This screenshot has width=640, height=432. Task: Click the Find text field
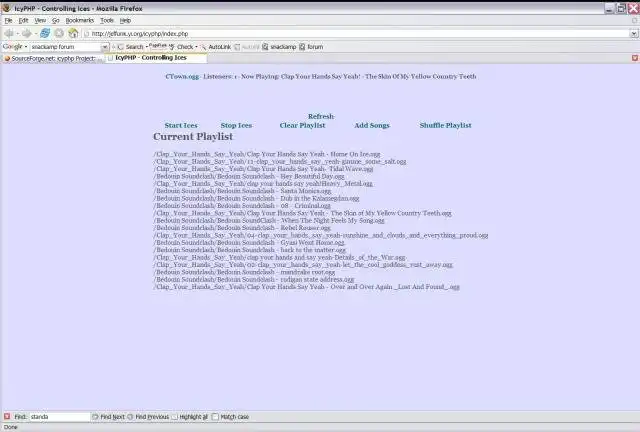click(x=59, y=417)
